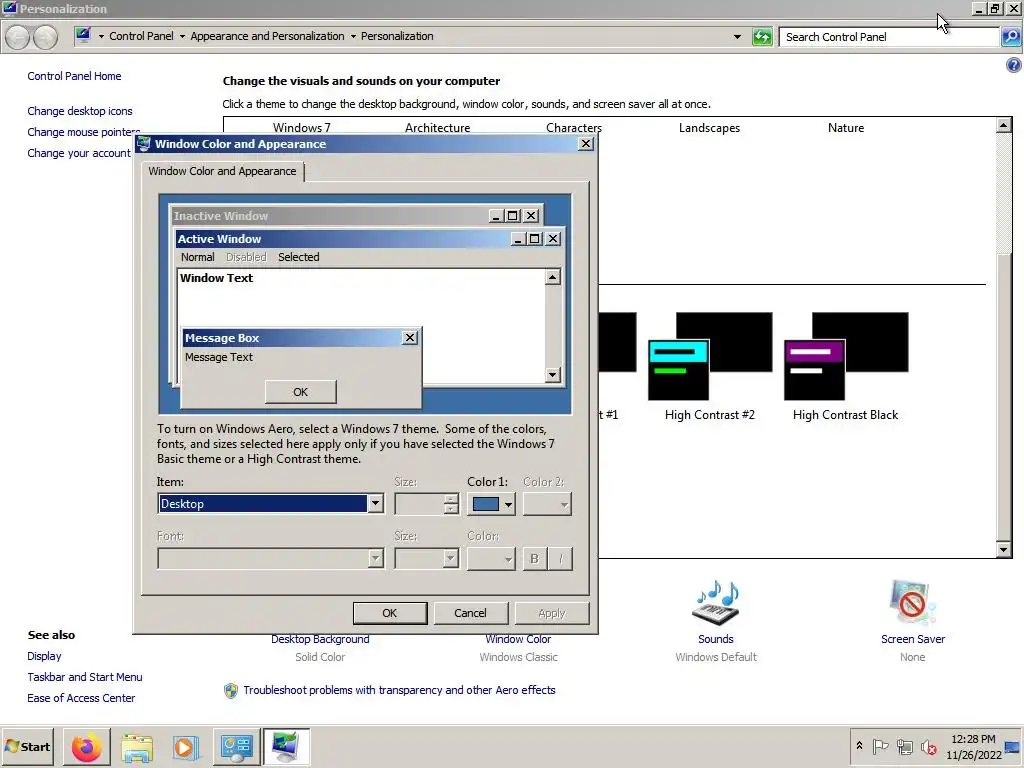Click the Sounds icon

coord(716,602)
